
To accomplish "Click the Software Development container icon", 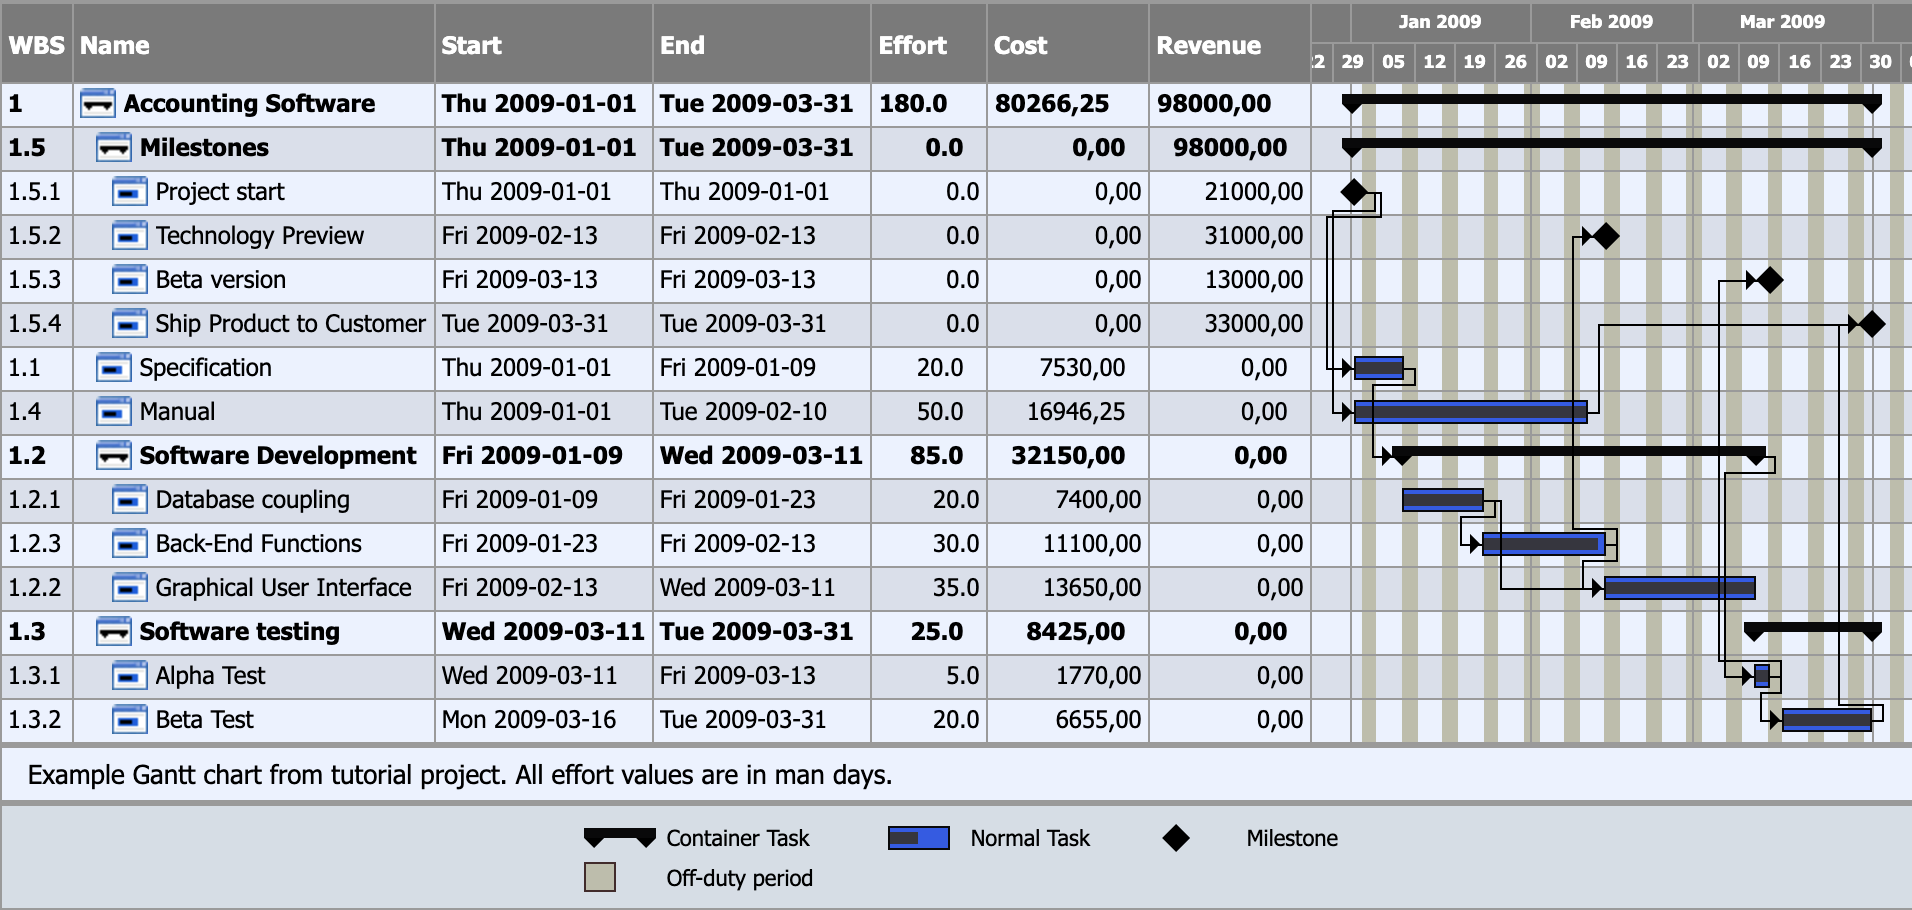I will 113,455.
